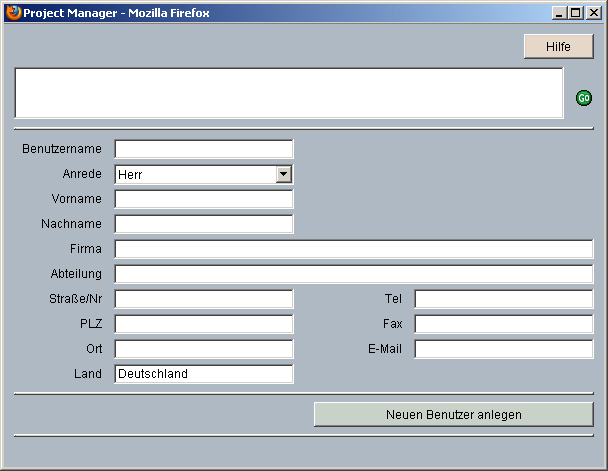
Task: Click into the Vorname text field
Action: pos(204,199)
